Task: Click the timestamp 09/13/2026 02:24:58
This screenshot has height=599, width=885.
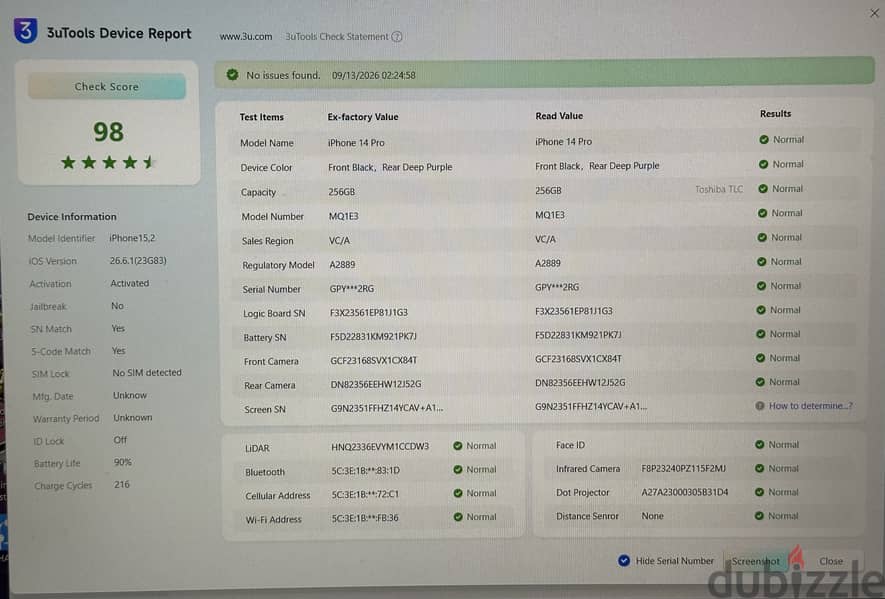Action: coord(374,75)
